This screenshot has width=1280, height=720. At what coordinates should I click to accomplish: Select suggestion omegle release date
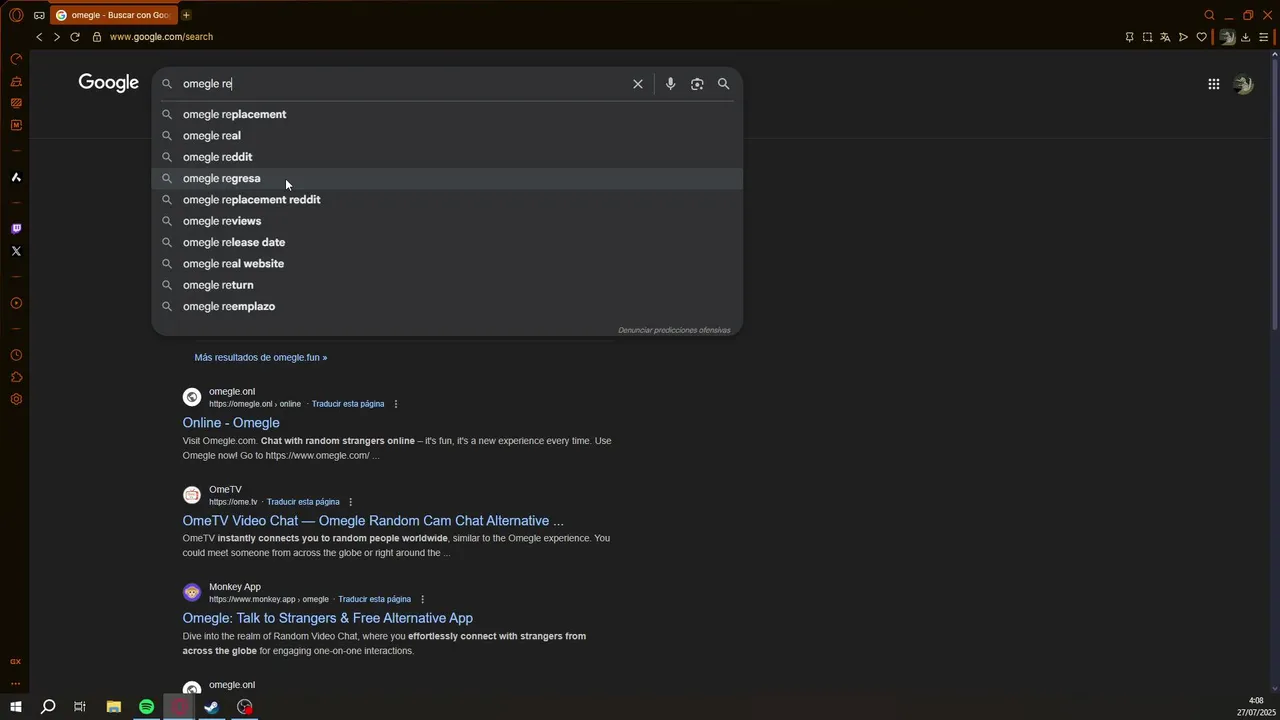click(446, 242)
